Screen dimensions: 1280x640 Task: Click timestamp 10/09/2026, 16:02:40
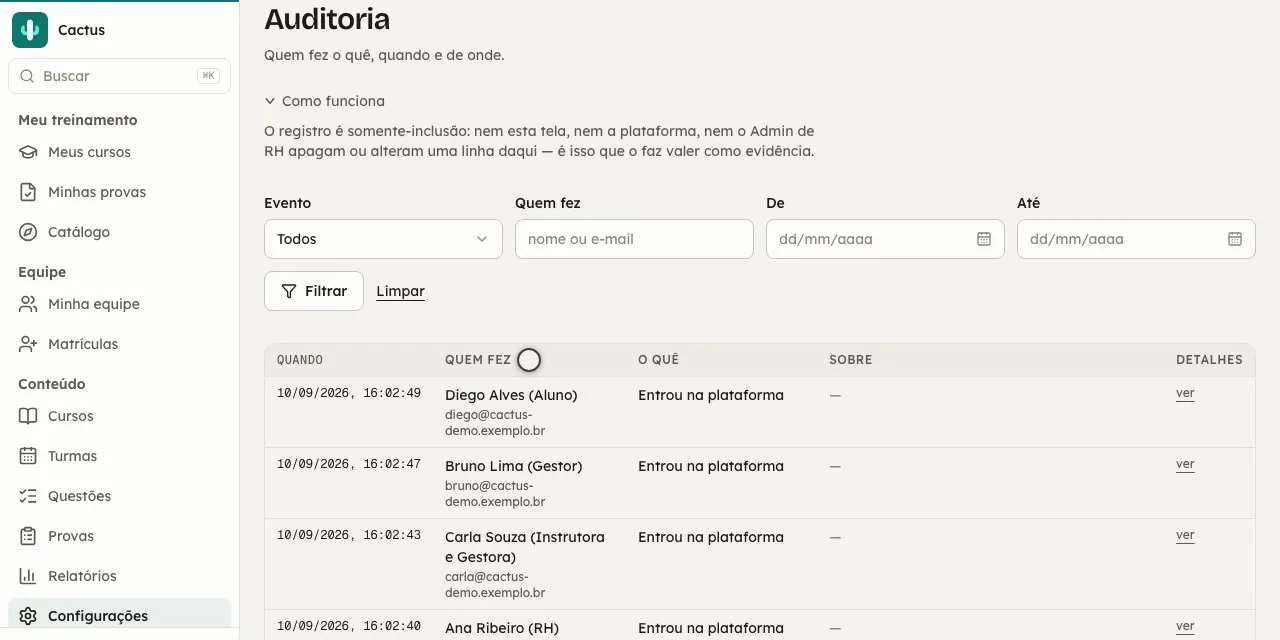tap(349, 626)
